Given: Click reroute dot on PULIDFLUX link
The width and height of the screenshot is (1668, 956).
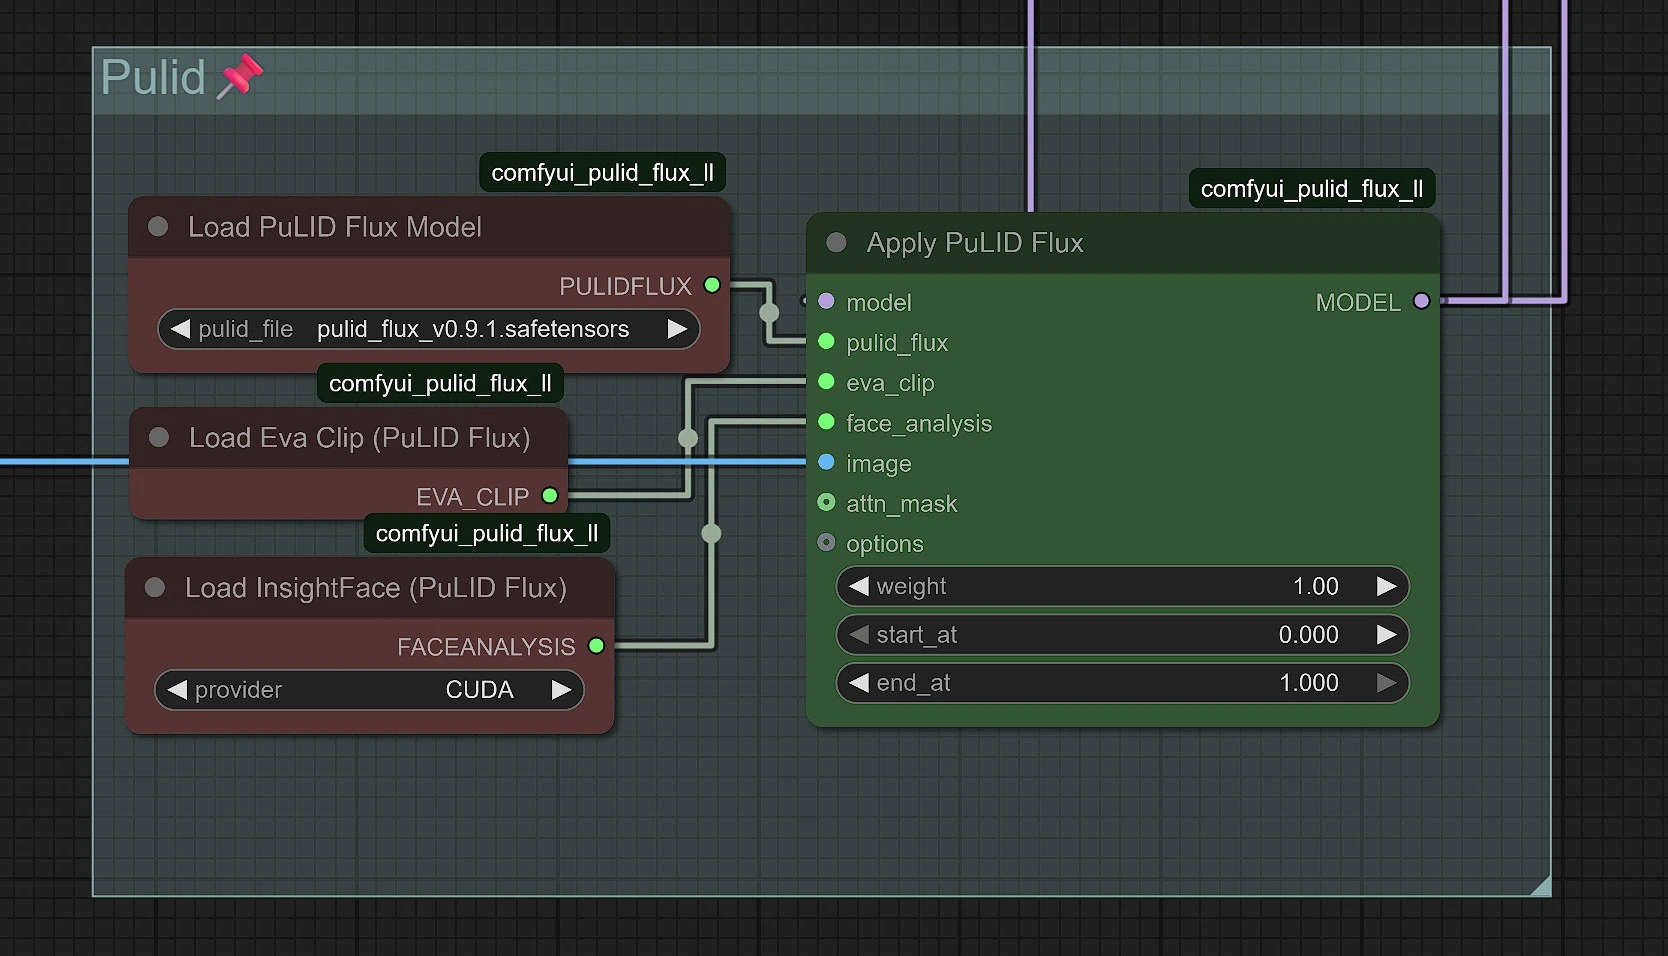Looking at the screenshot, I should [x=769, y=312].
